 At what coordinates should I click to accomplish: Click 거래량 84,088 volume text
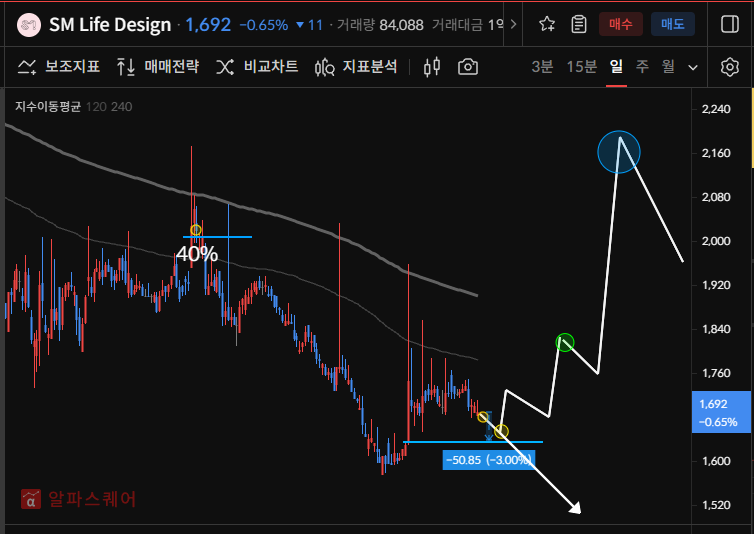pyautogui.click(x=380, y=25)
